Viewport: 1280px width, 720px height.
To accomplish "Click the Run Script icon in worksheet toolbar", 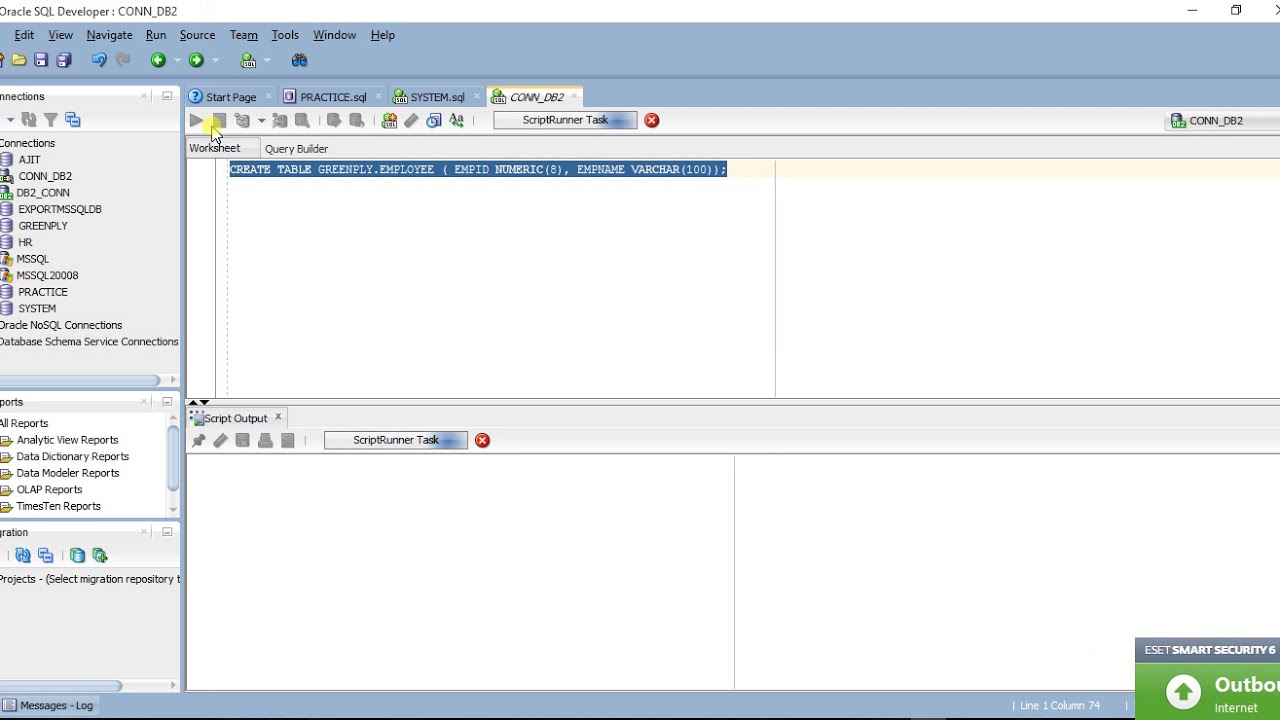I will point(218,120).
